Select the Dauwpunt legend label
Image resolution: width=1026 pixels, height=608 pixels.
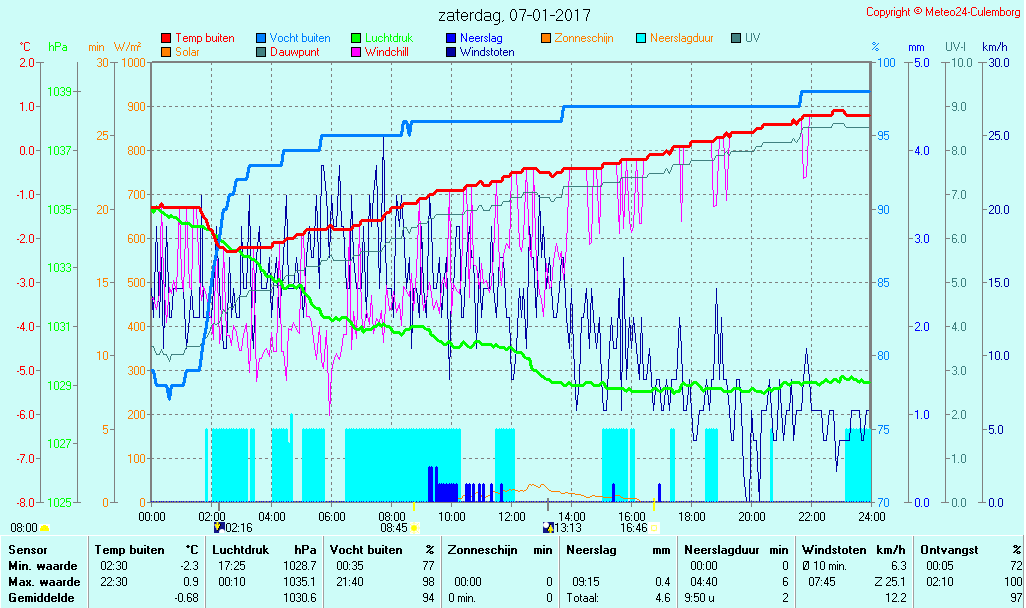pos(295,52)
